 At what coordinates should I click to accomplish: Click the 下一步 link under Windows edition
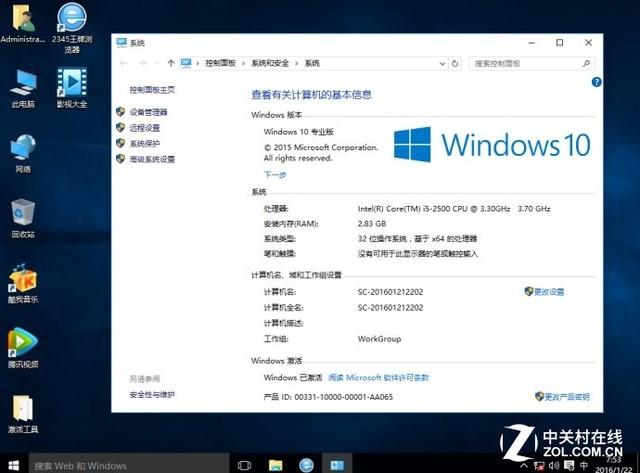[x=275, y=175]
